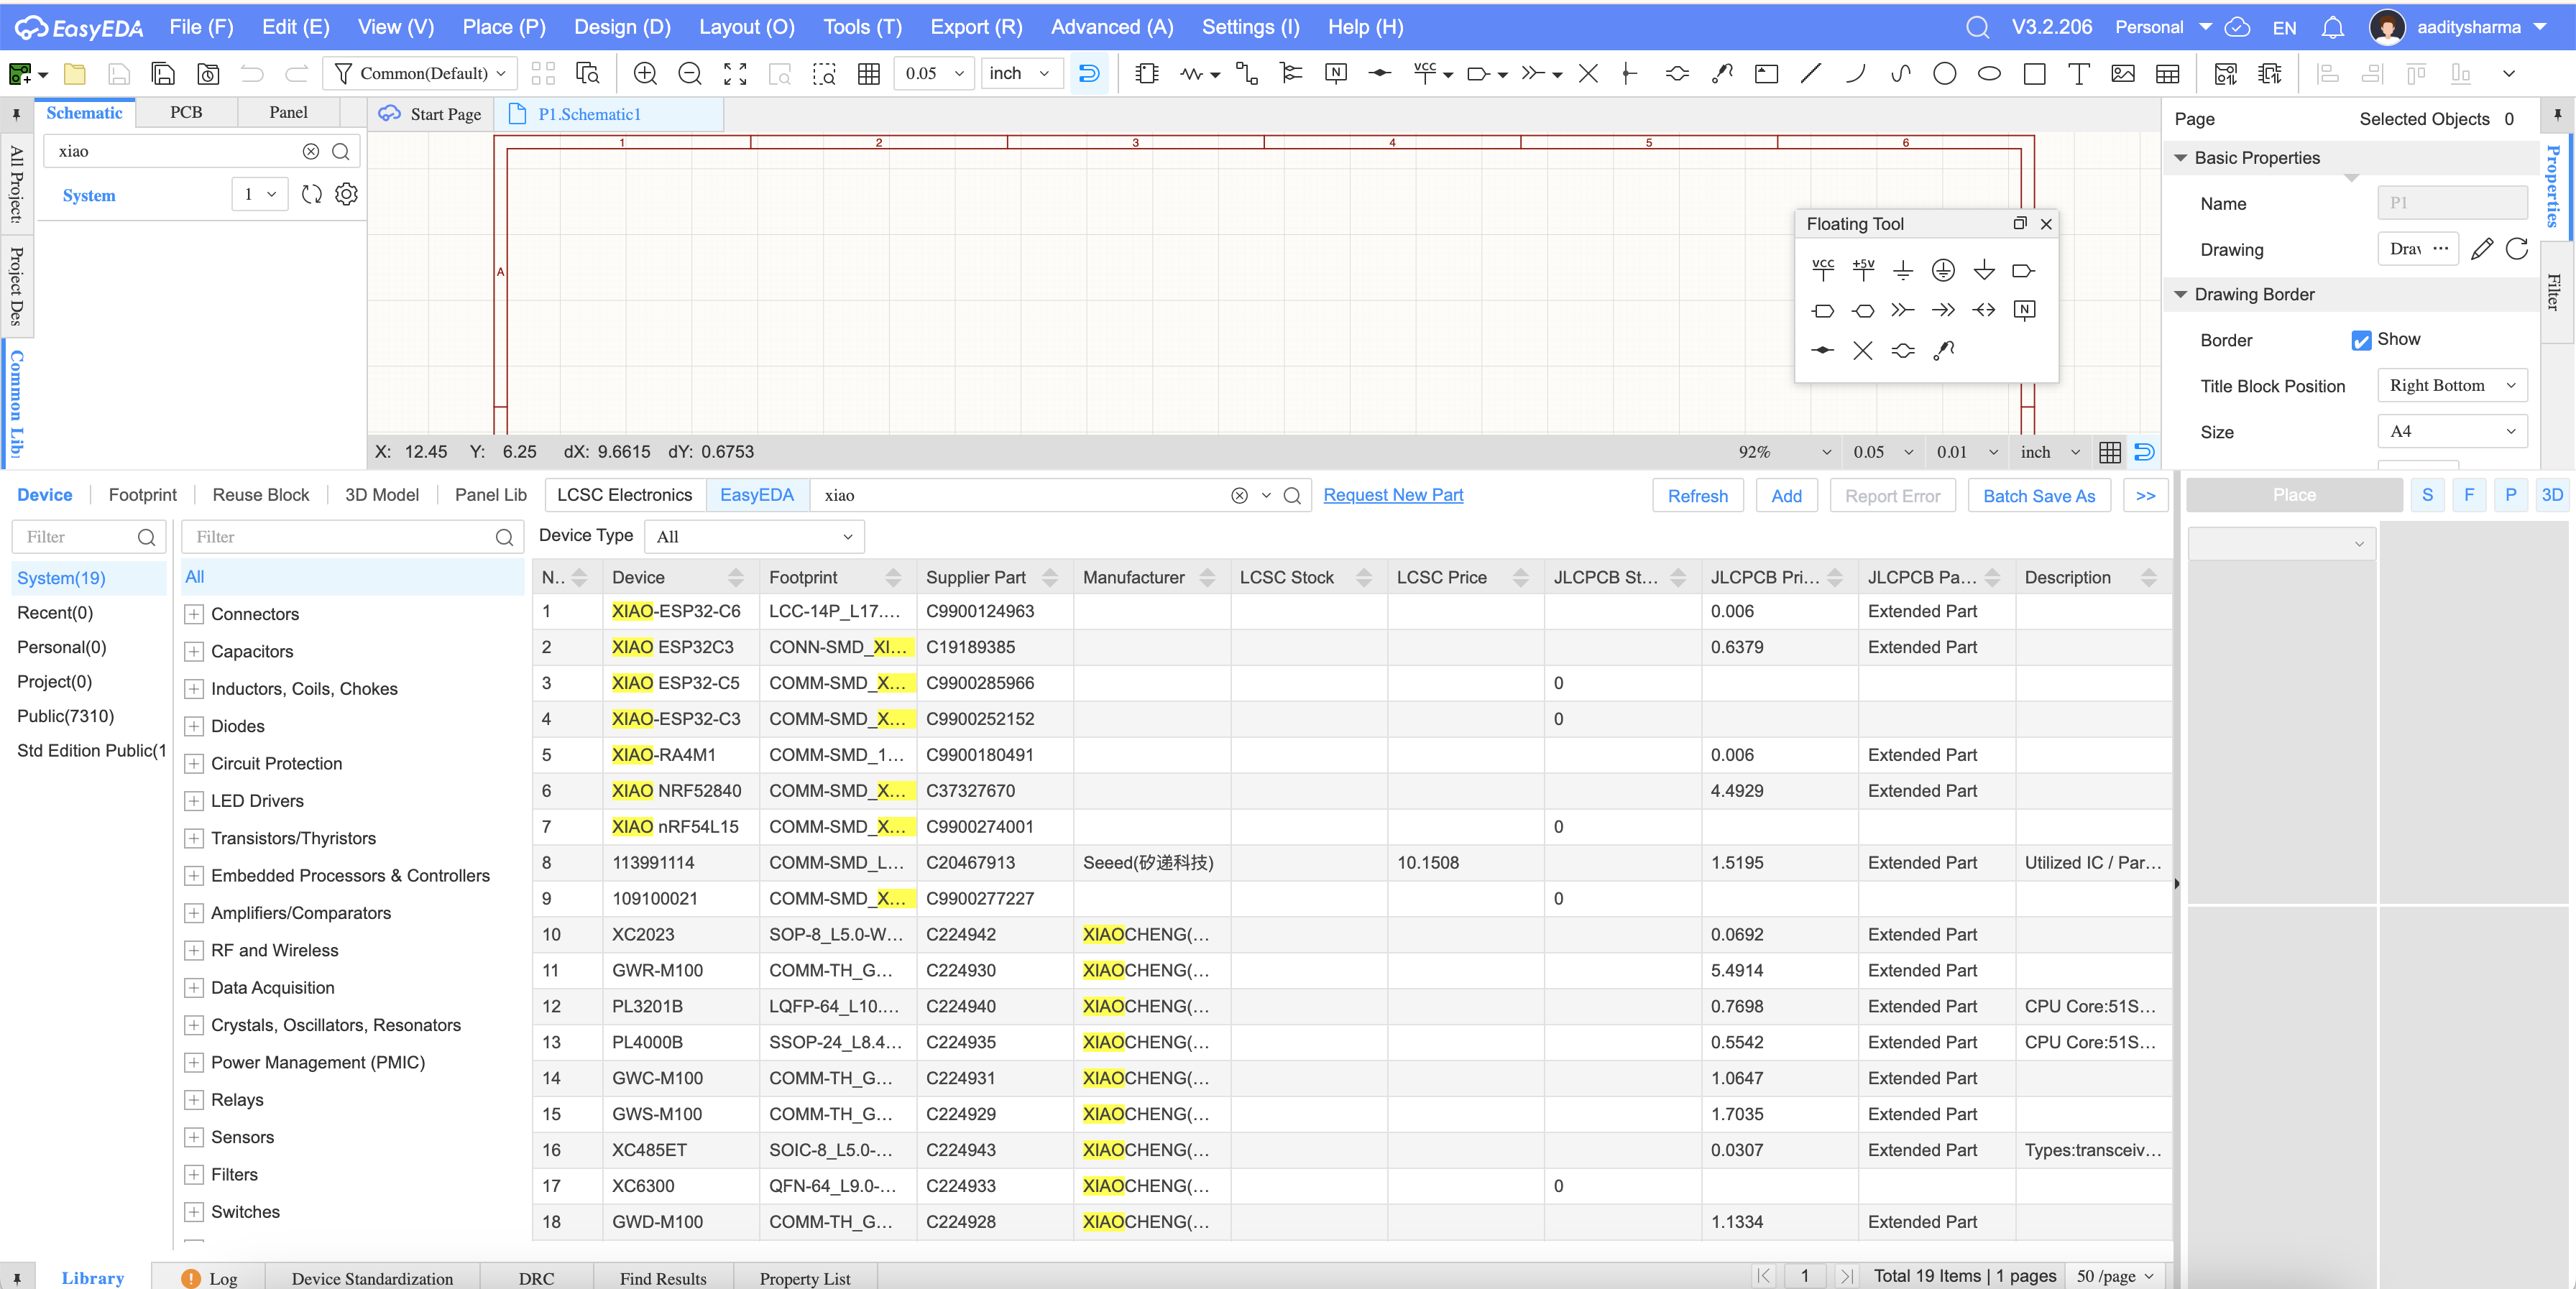
Task: Select the text tool
Action: point(2079,74)
